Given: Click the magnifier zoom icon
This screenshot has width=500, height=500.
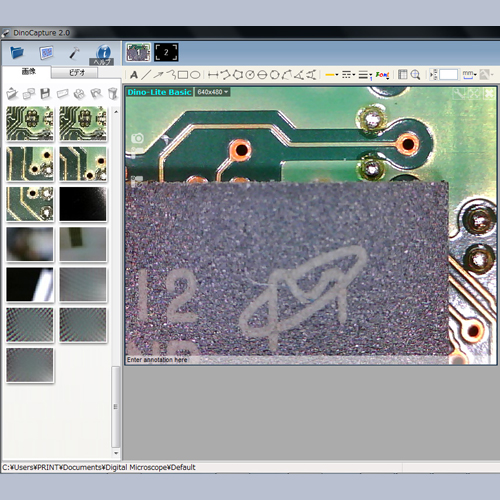Looking at the screenshot, I should coord(415,75).
